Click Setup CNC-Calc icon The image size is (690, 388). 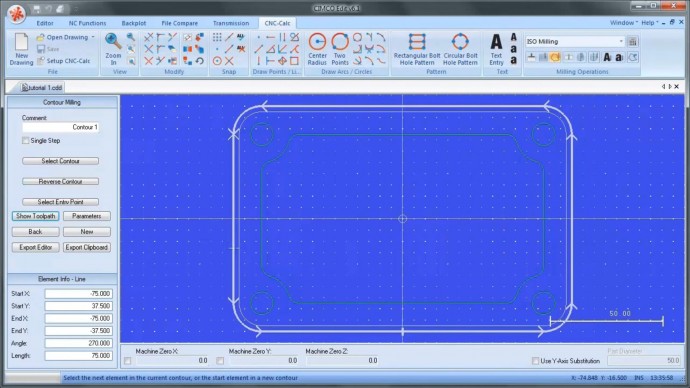click(40, 61)
